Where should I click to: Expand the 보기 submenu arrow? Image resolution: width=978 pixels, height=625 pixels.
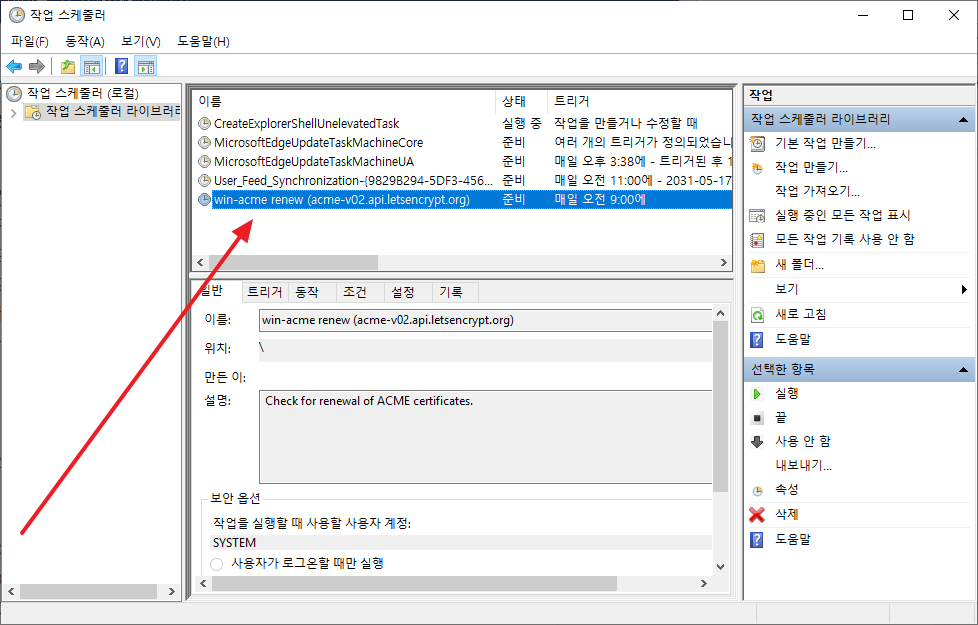964,289
